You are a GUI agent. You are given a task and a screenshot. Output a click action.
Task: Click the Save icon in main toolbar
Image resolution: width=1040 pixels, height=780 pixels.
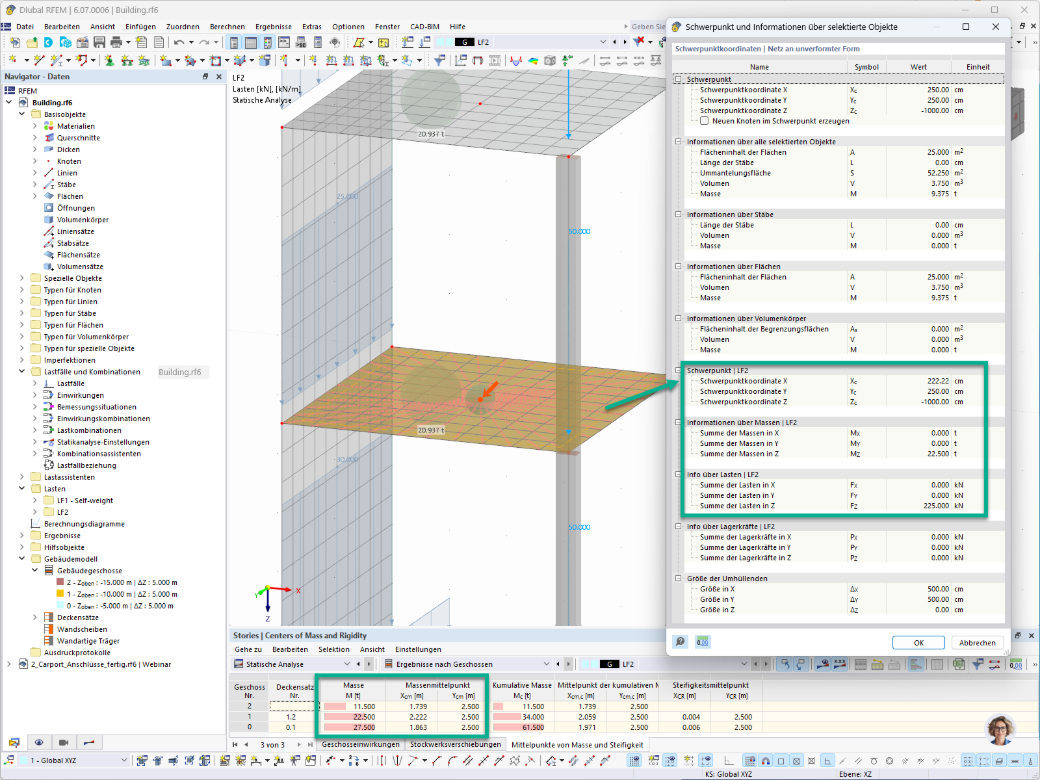(99, 42)
